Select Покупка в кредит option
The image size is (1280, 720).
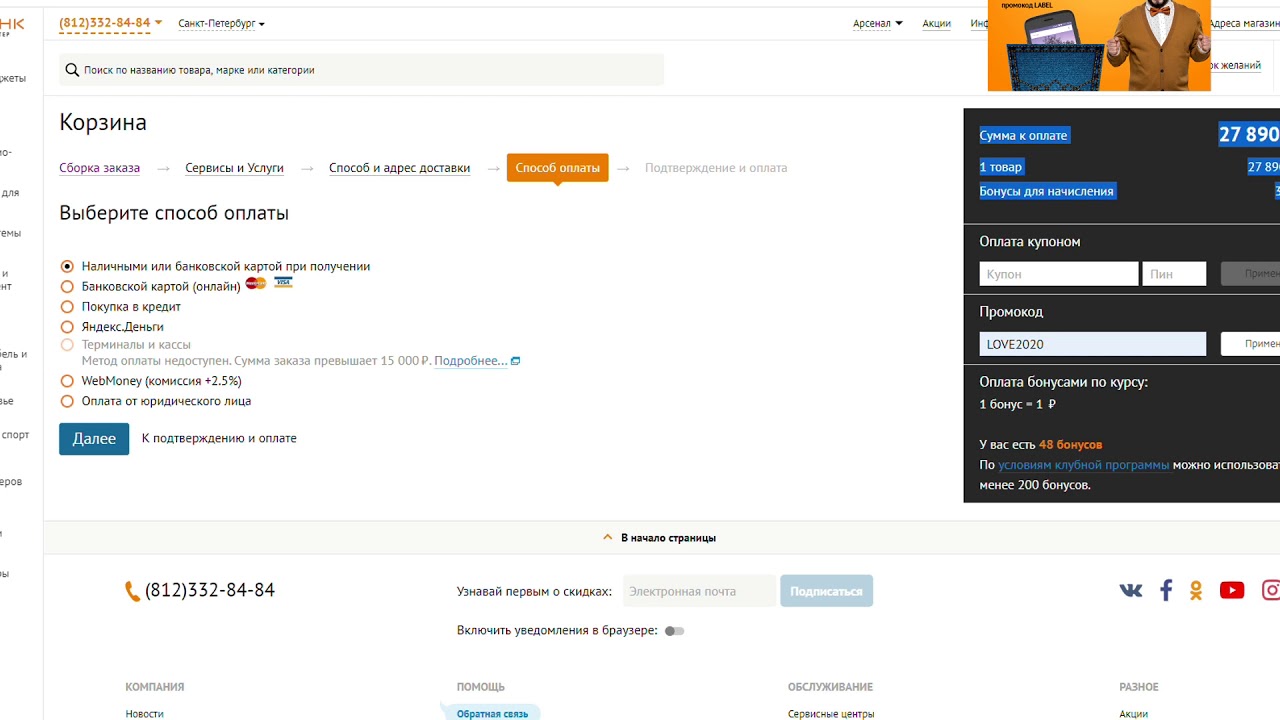click(x=67, y=306)
